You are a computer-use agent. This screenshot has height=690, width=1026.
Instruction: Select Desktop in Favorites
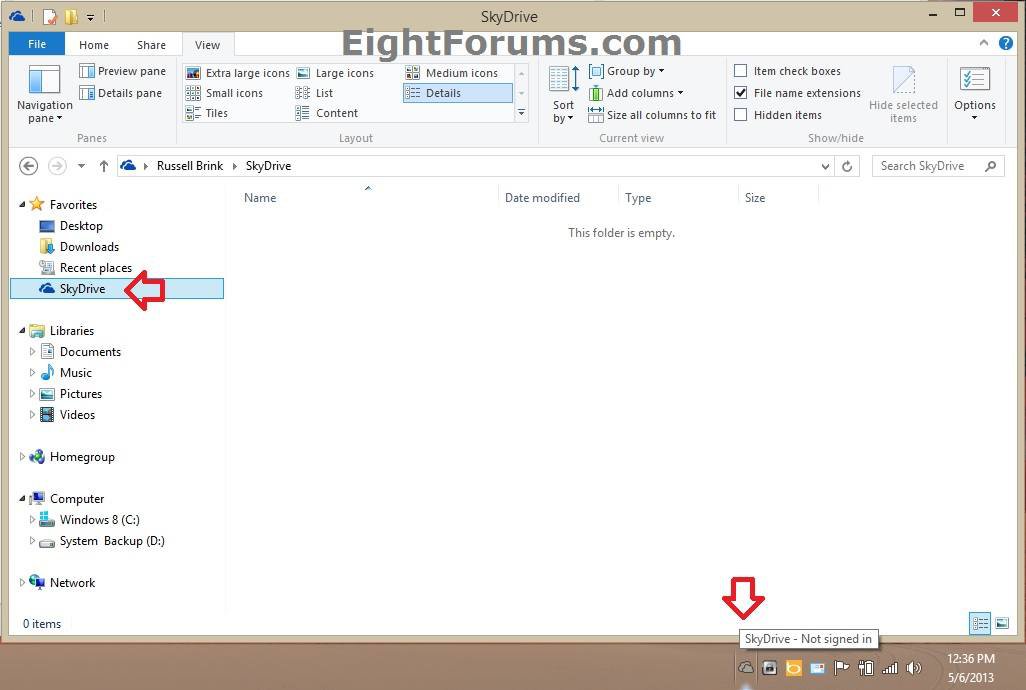(x=81, y=226)
